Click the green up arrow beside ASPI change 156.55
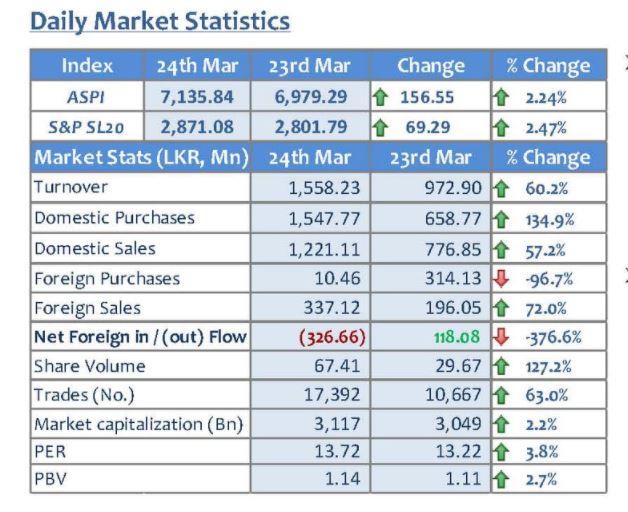The width and height of the screenshot is (628, 512). coord(380,97)
